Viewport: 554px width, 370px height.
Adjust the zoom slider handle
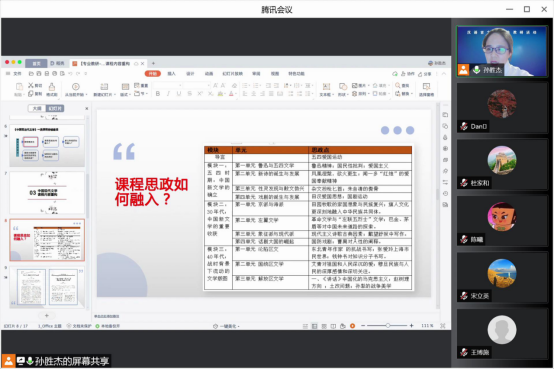[388, 325]
